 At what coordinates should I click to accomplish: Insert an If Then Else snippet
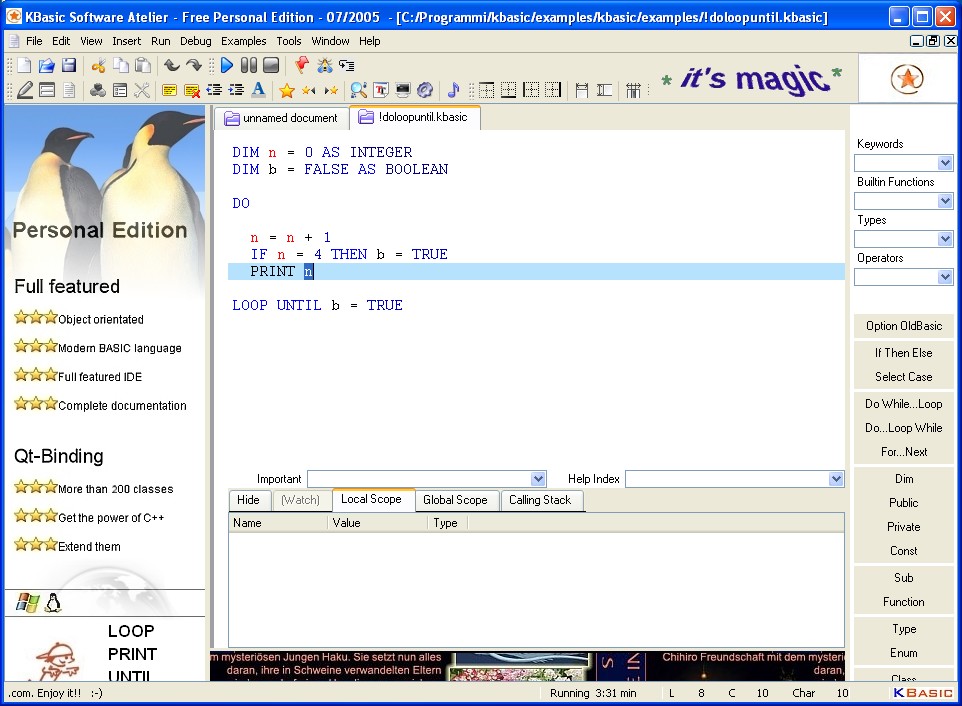pos(904,353)
